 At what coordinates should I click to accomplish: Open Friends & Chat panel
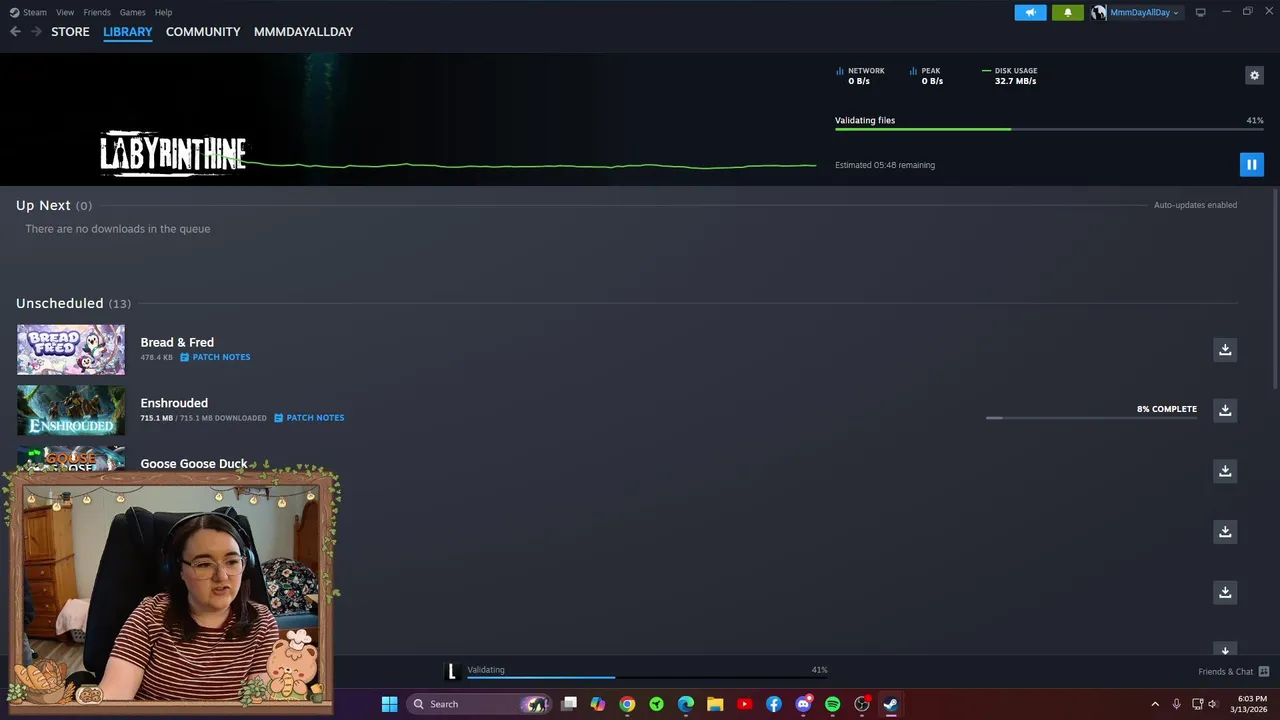coord(1233,671)
